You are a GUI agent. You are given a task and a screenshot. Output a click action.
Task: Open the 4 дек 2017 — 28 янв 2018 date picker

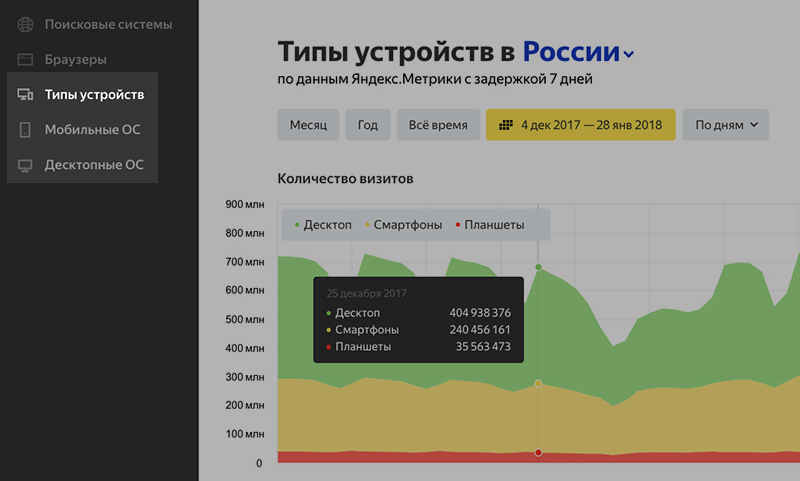580,125
